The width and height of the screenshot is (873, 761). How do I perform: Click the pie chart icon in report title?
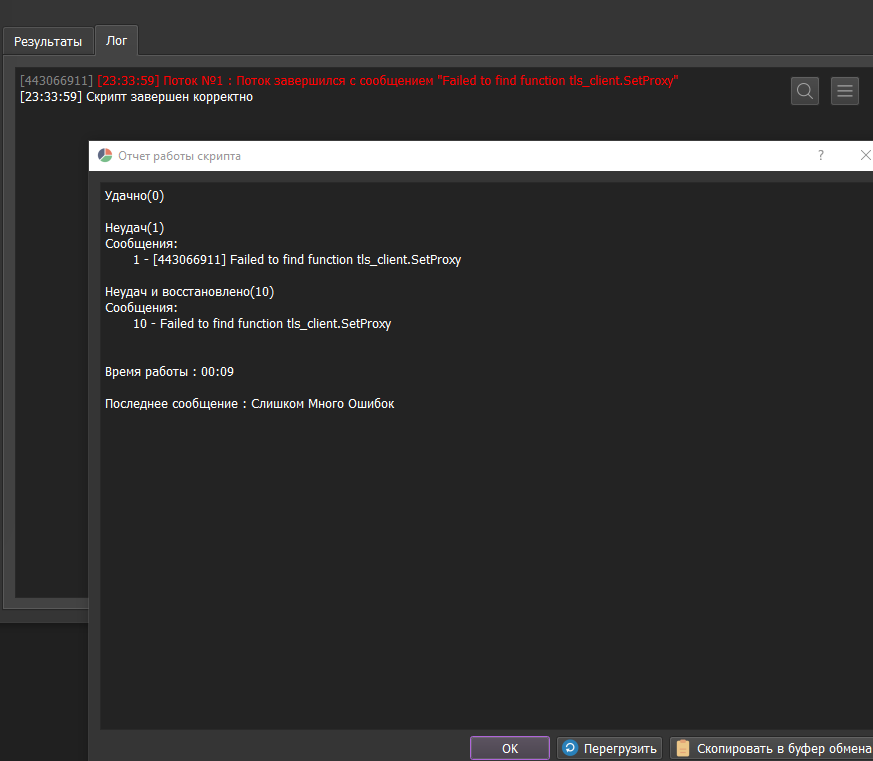pyautogui.click(x=105, y=156)
